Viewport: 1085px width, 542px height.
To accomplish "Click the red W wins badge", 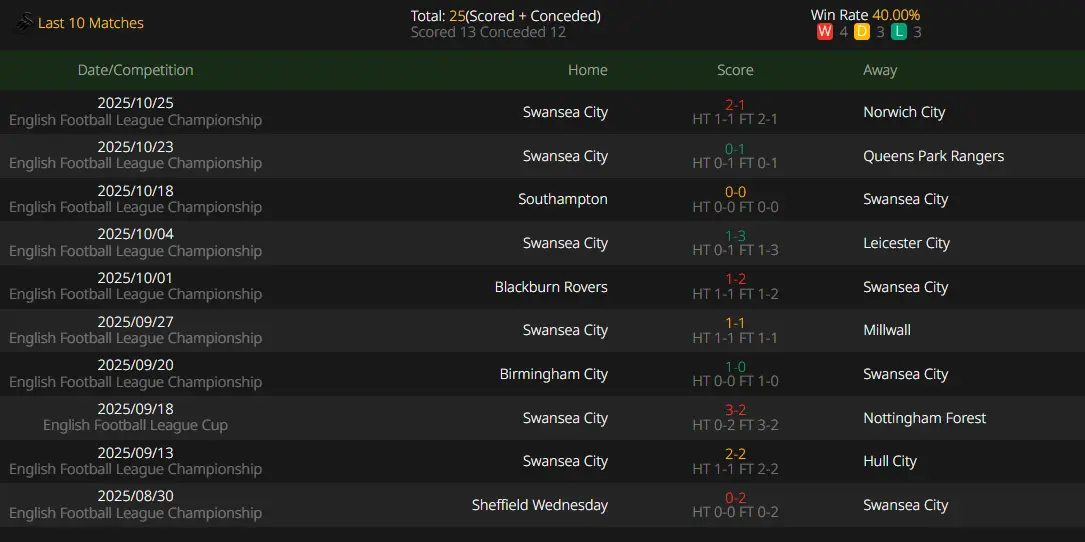I will (x=824, y=32).
